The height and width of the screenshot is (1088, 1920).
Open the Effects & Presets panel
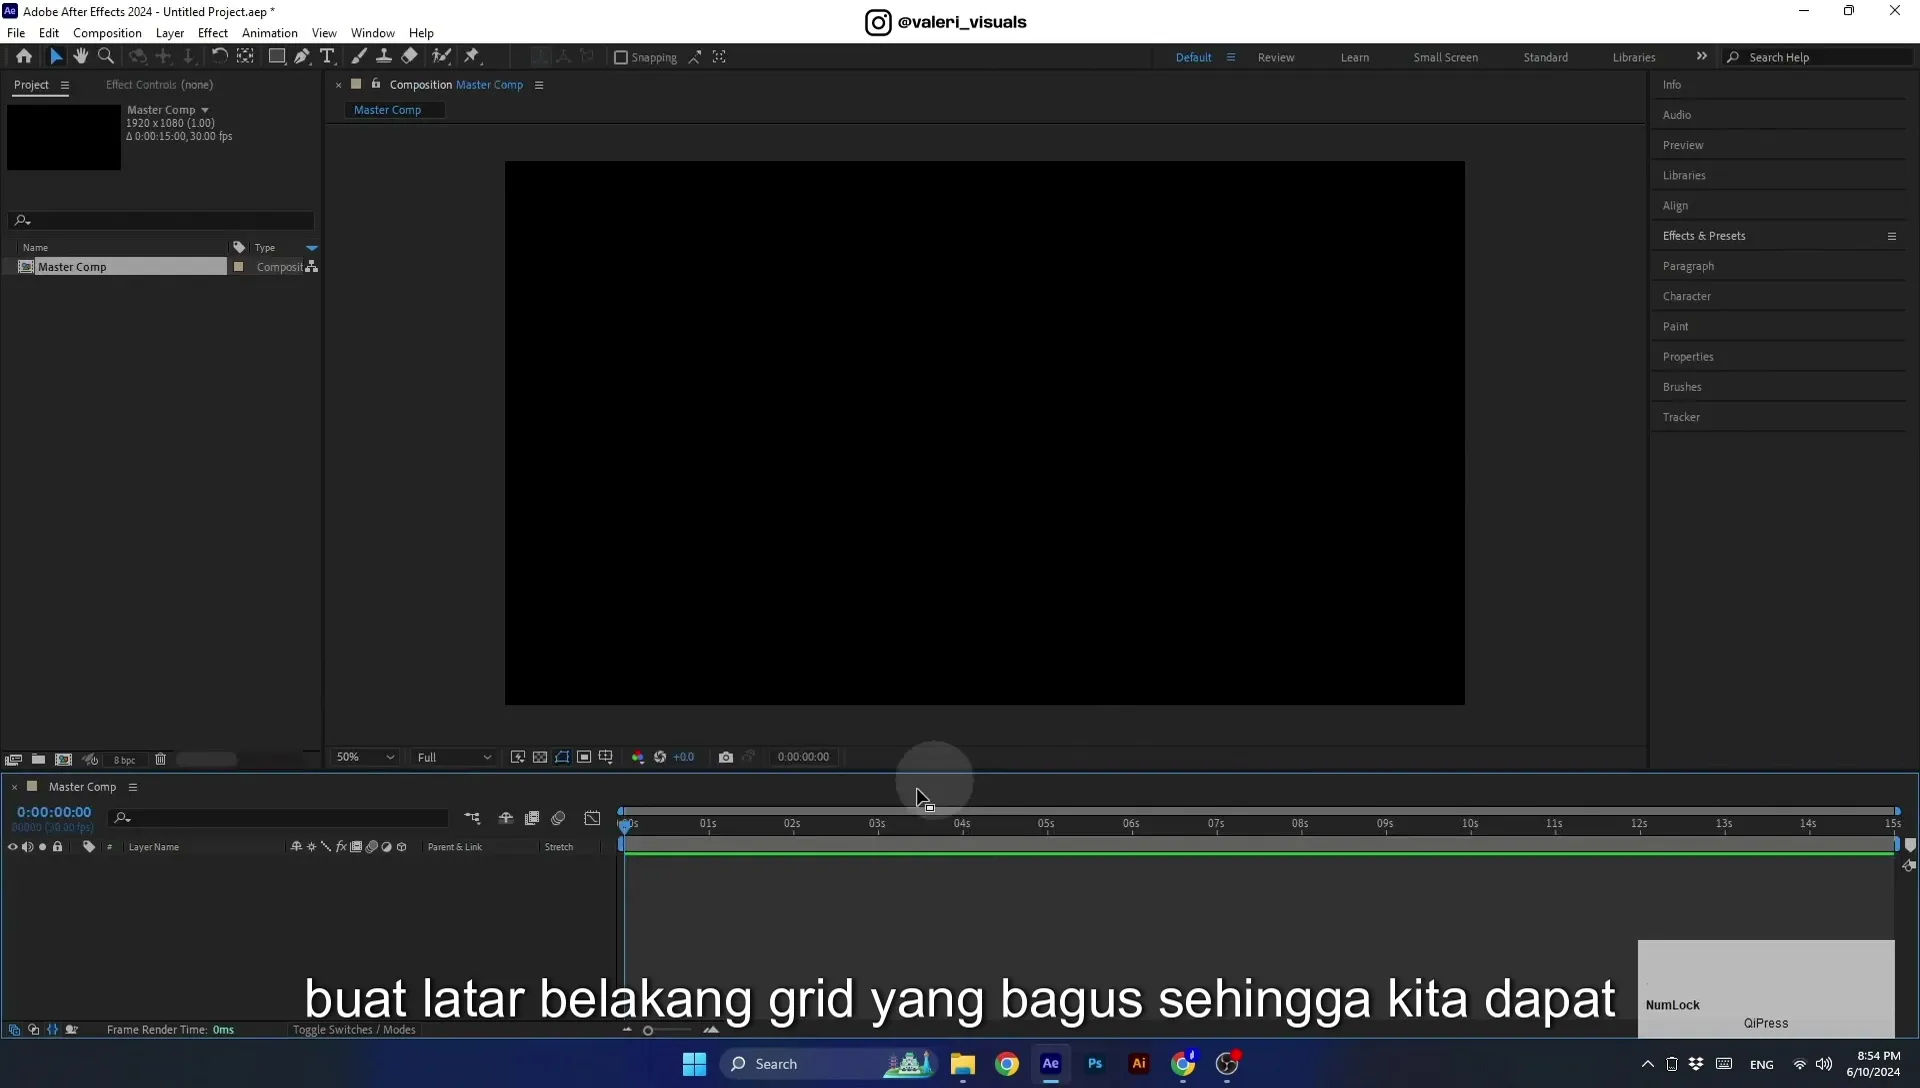[x=1704, y=236]
